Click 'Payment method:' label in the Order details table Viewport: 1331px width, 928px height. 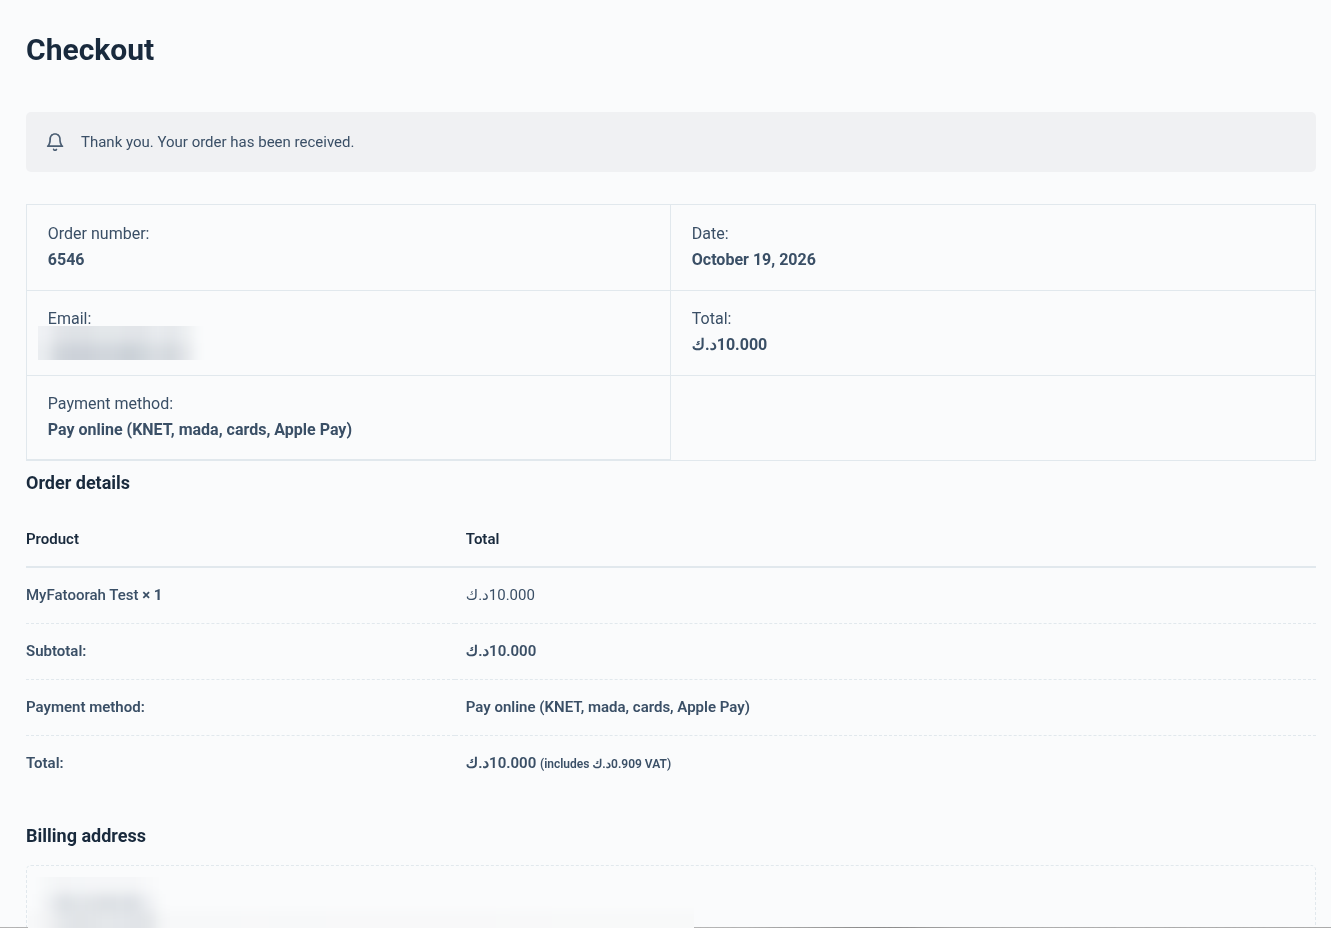point(85,707)
